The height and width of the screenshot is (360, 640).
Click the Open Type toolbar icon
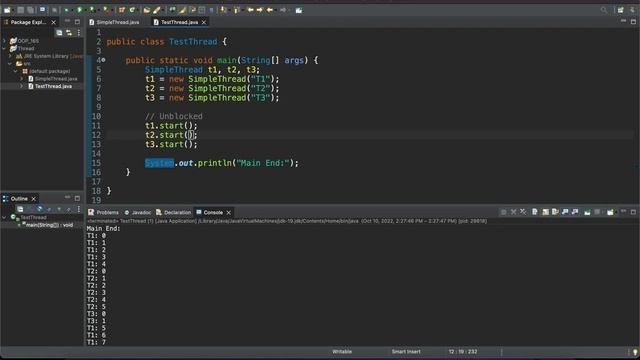[147, 10]
